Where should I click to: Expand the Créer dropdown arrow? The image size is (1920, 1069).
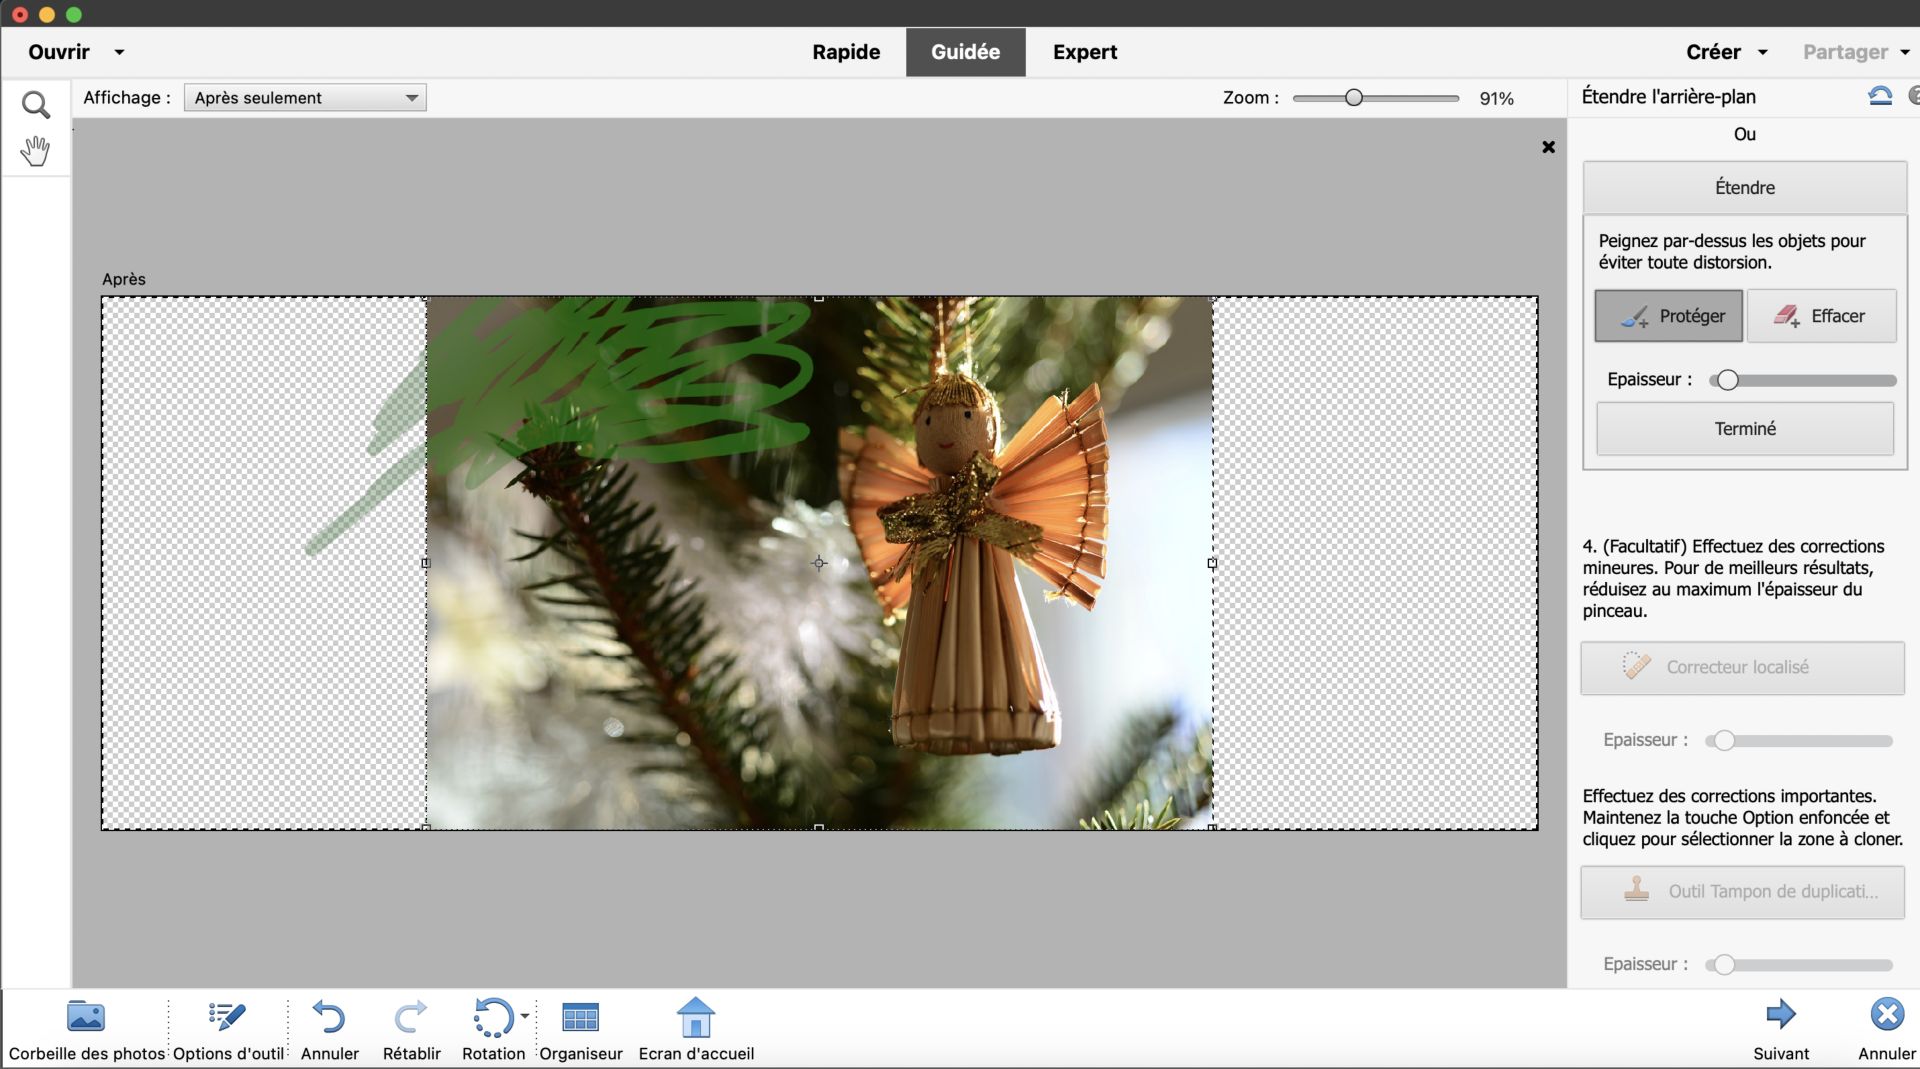pos(1763,52)
